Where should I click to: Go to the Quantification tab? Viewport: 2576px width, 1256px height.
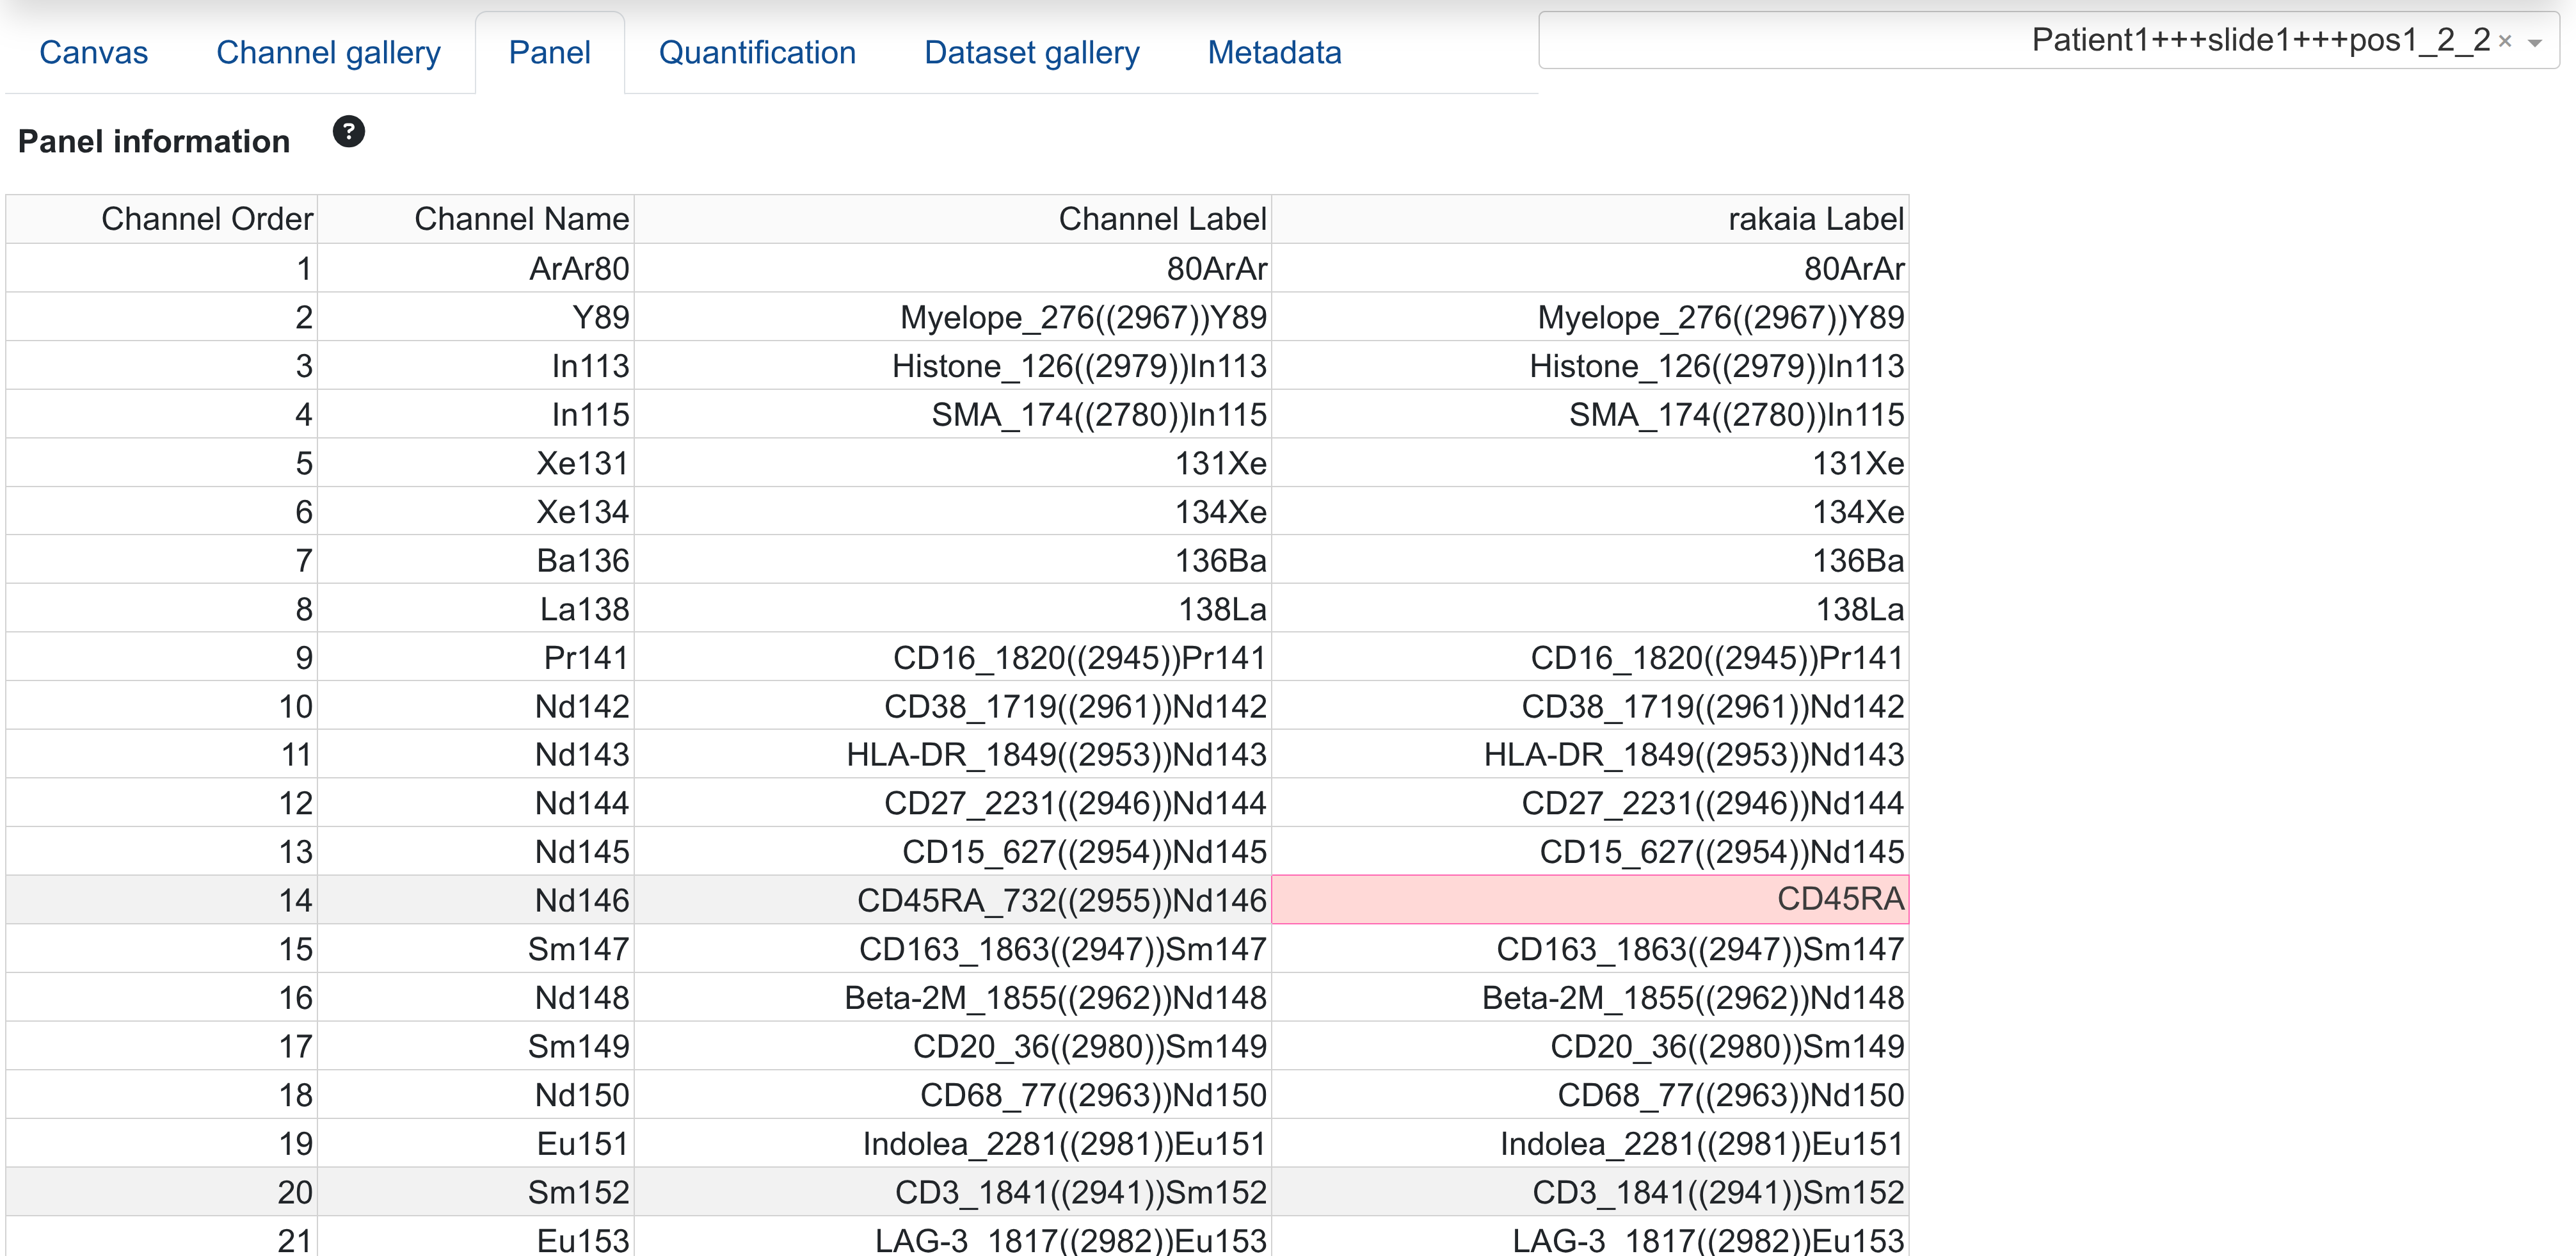point(757,52)
